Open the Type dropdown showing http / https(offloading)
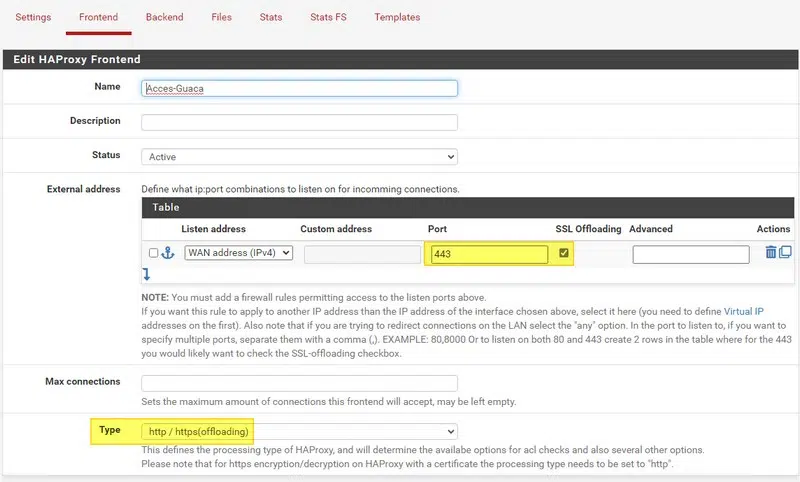The image size is (800, 482). pyautogui.click(x=299, y=432)
